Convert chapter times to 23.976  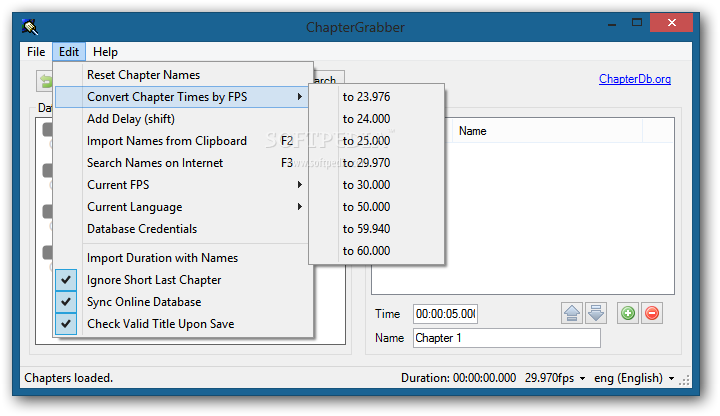click(x=377, y=97)
